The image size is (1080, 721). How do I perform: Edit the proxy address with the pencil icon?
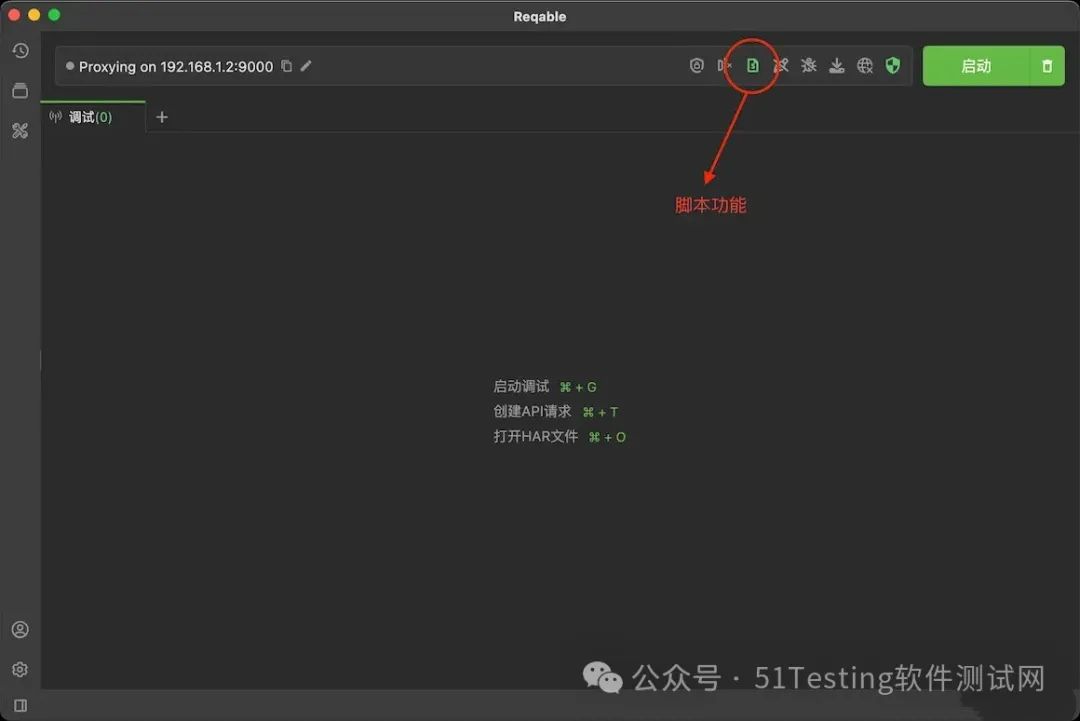point(306,66)
